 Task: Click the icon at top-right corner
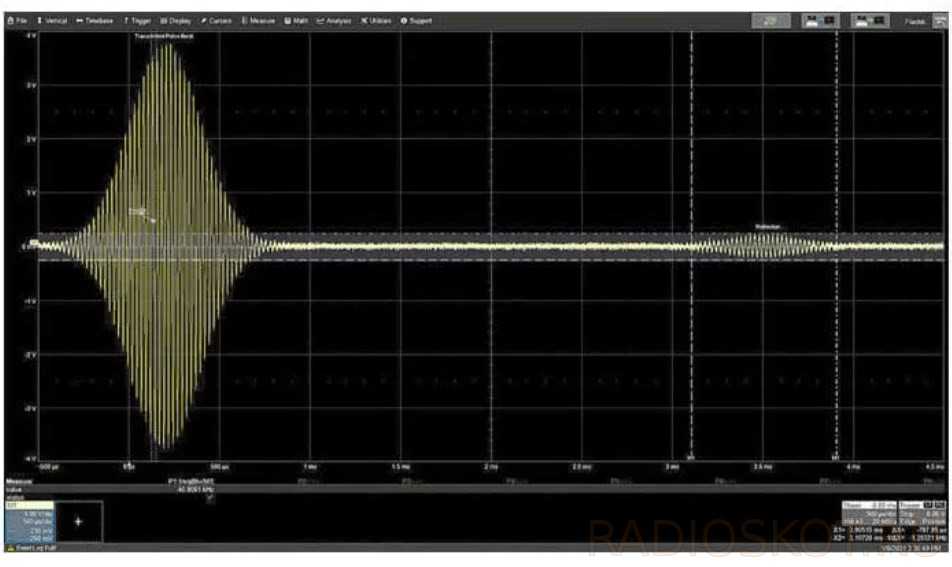tap(939, 20)
